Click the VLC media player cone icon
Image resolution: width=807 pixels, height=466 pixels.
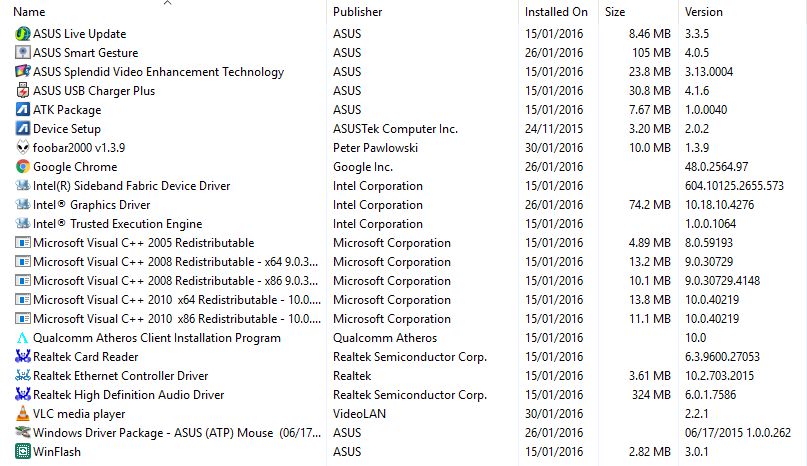point(23,413)
